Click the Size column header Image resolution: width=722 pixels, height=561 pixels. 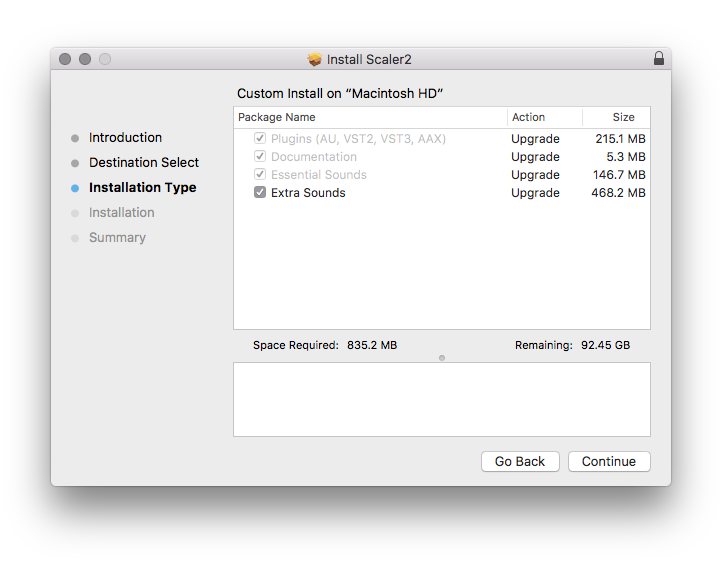(x=617, y=118)
